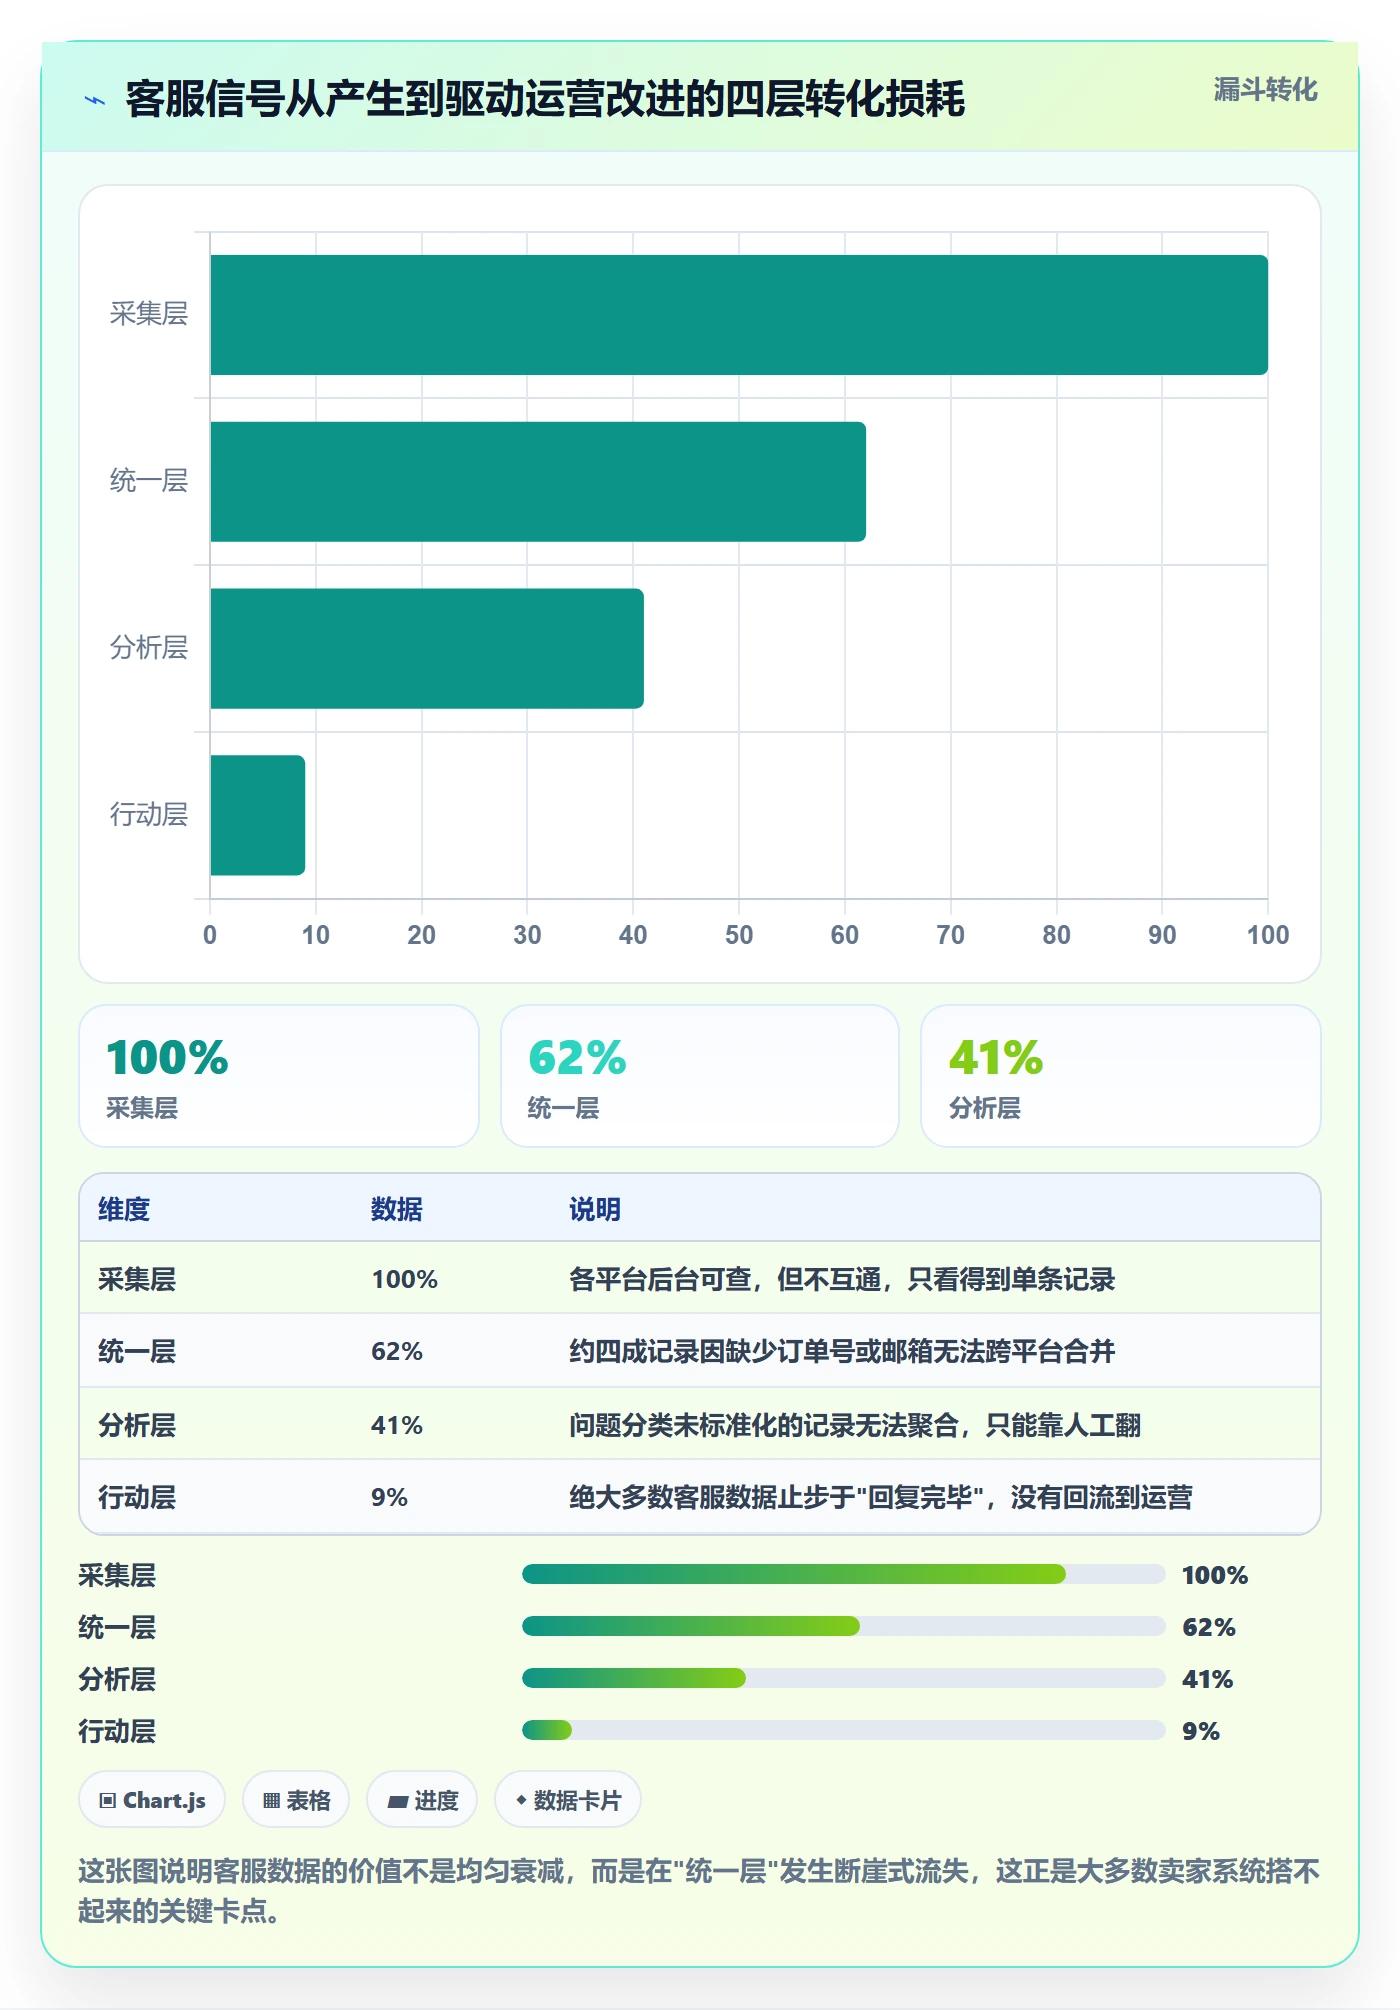Click the summary paragraph starting 这张图说明
This screenshot has height=2010, width=1400.
[699, 1890]
